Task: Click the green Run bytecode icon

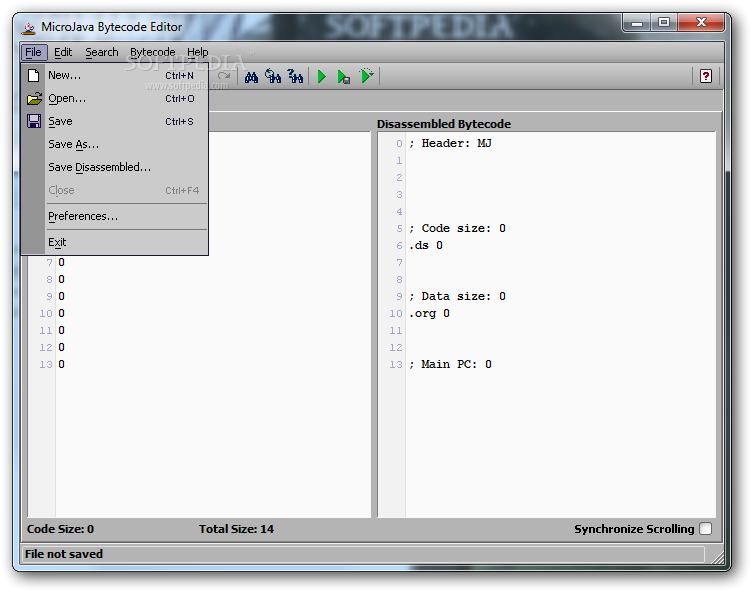Action: [x=322, y=76]
